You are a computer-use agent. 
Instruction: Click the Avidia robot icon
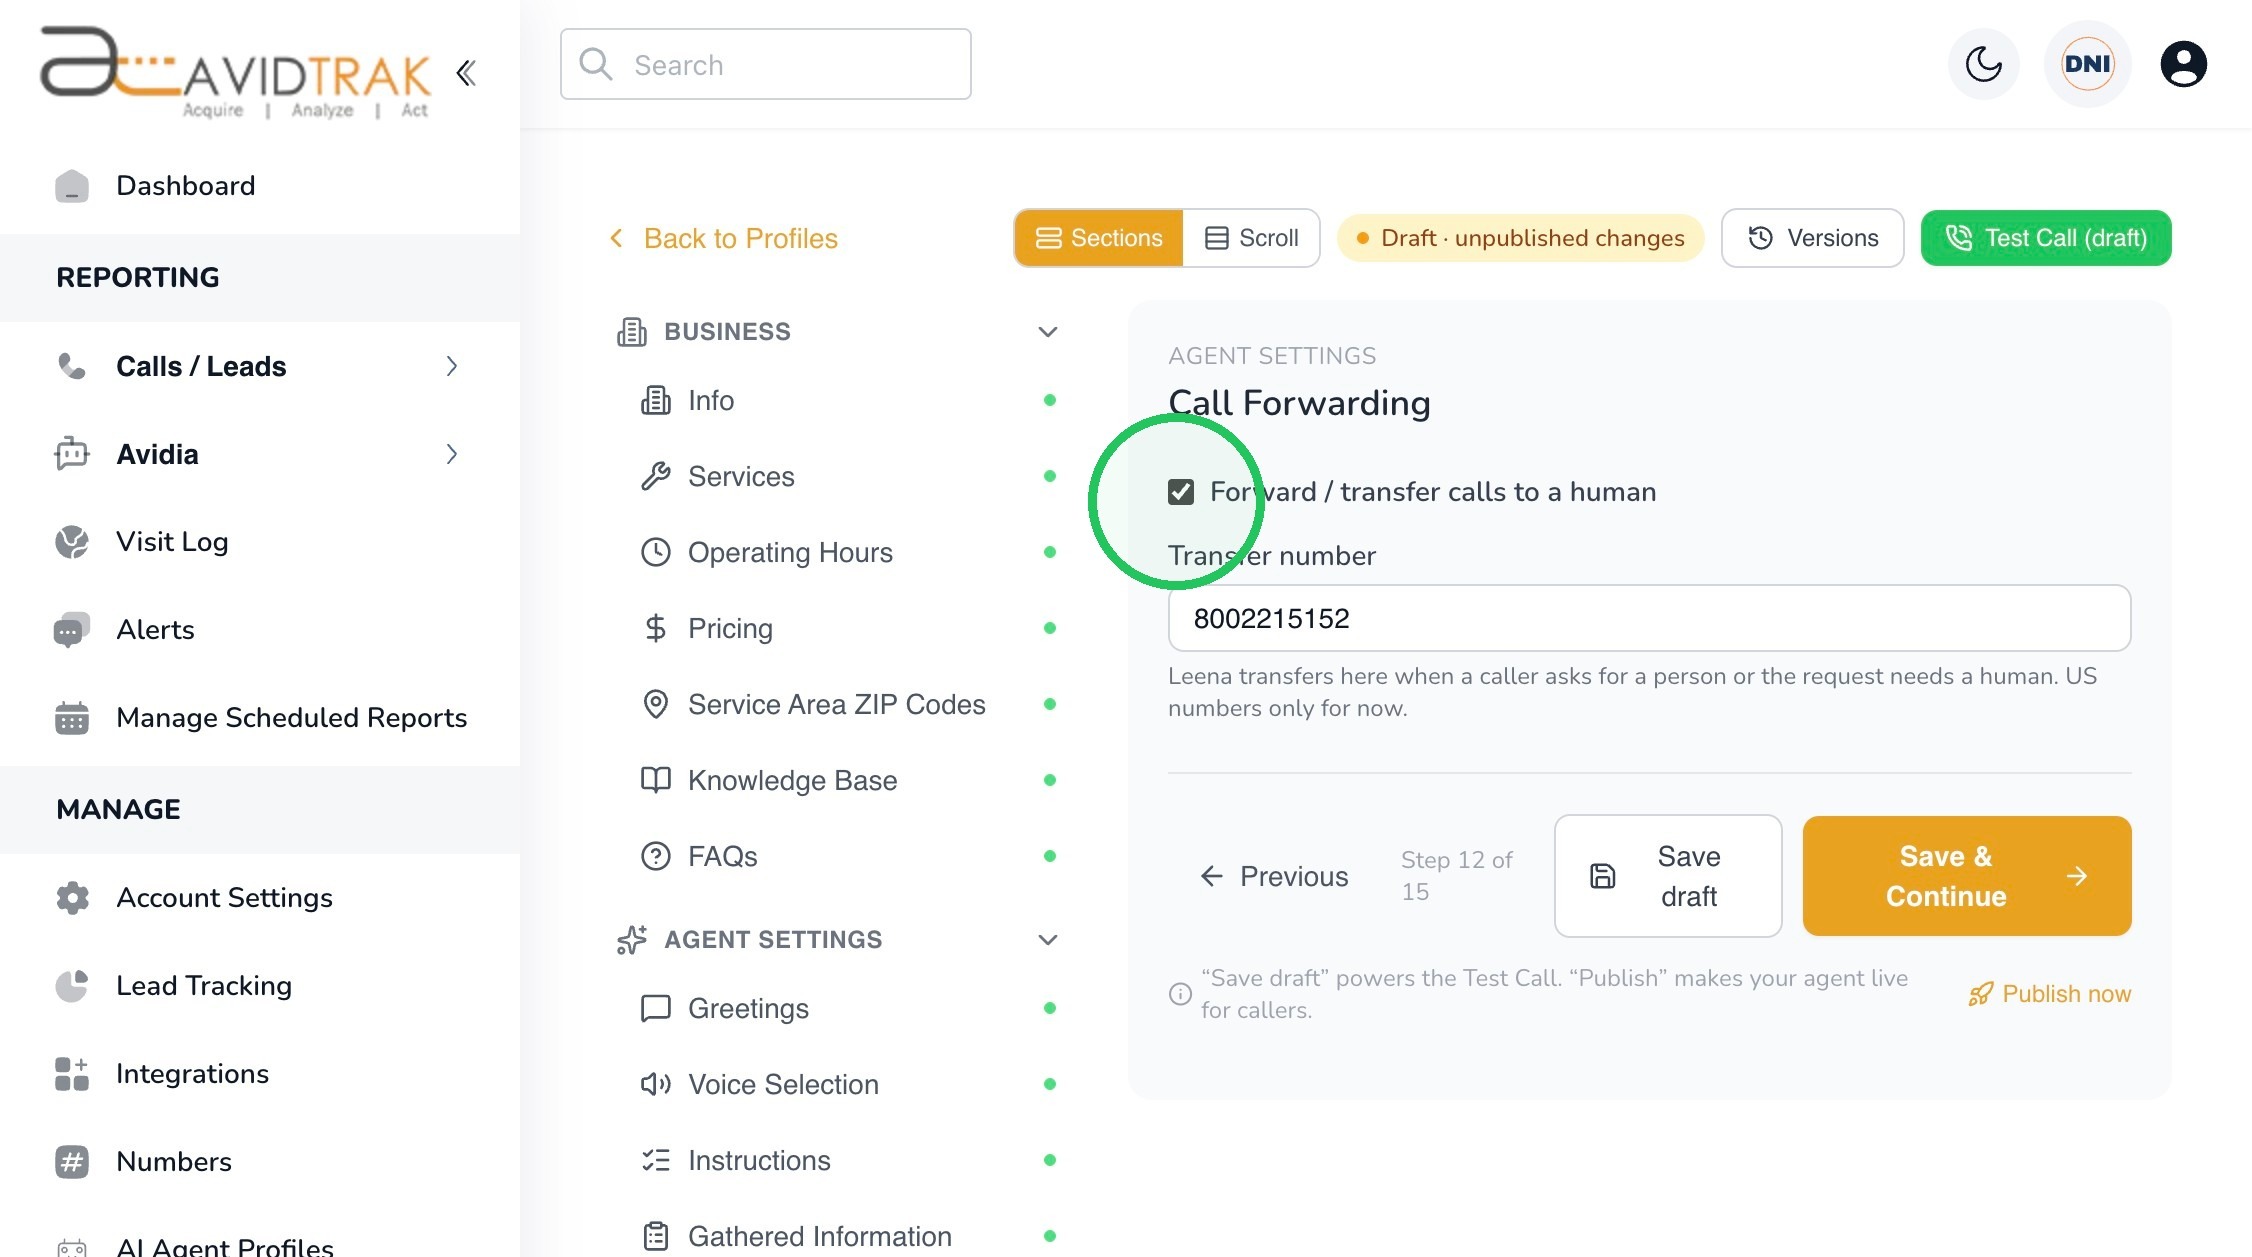point(72,454)
